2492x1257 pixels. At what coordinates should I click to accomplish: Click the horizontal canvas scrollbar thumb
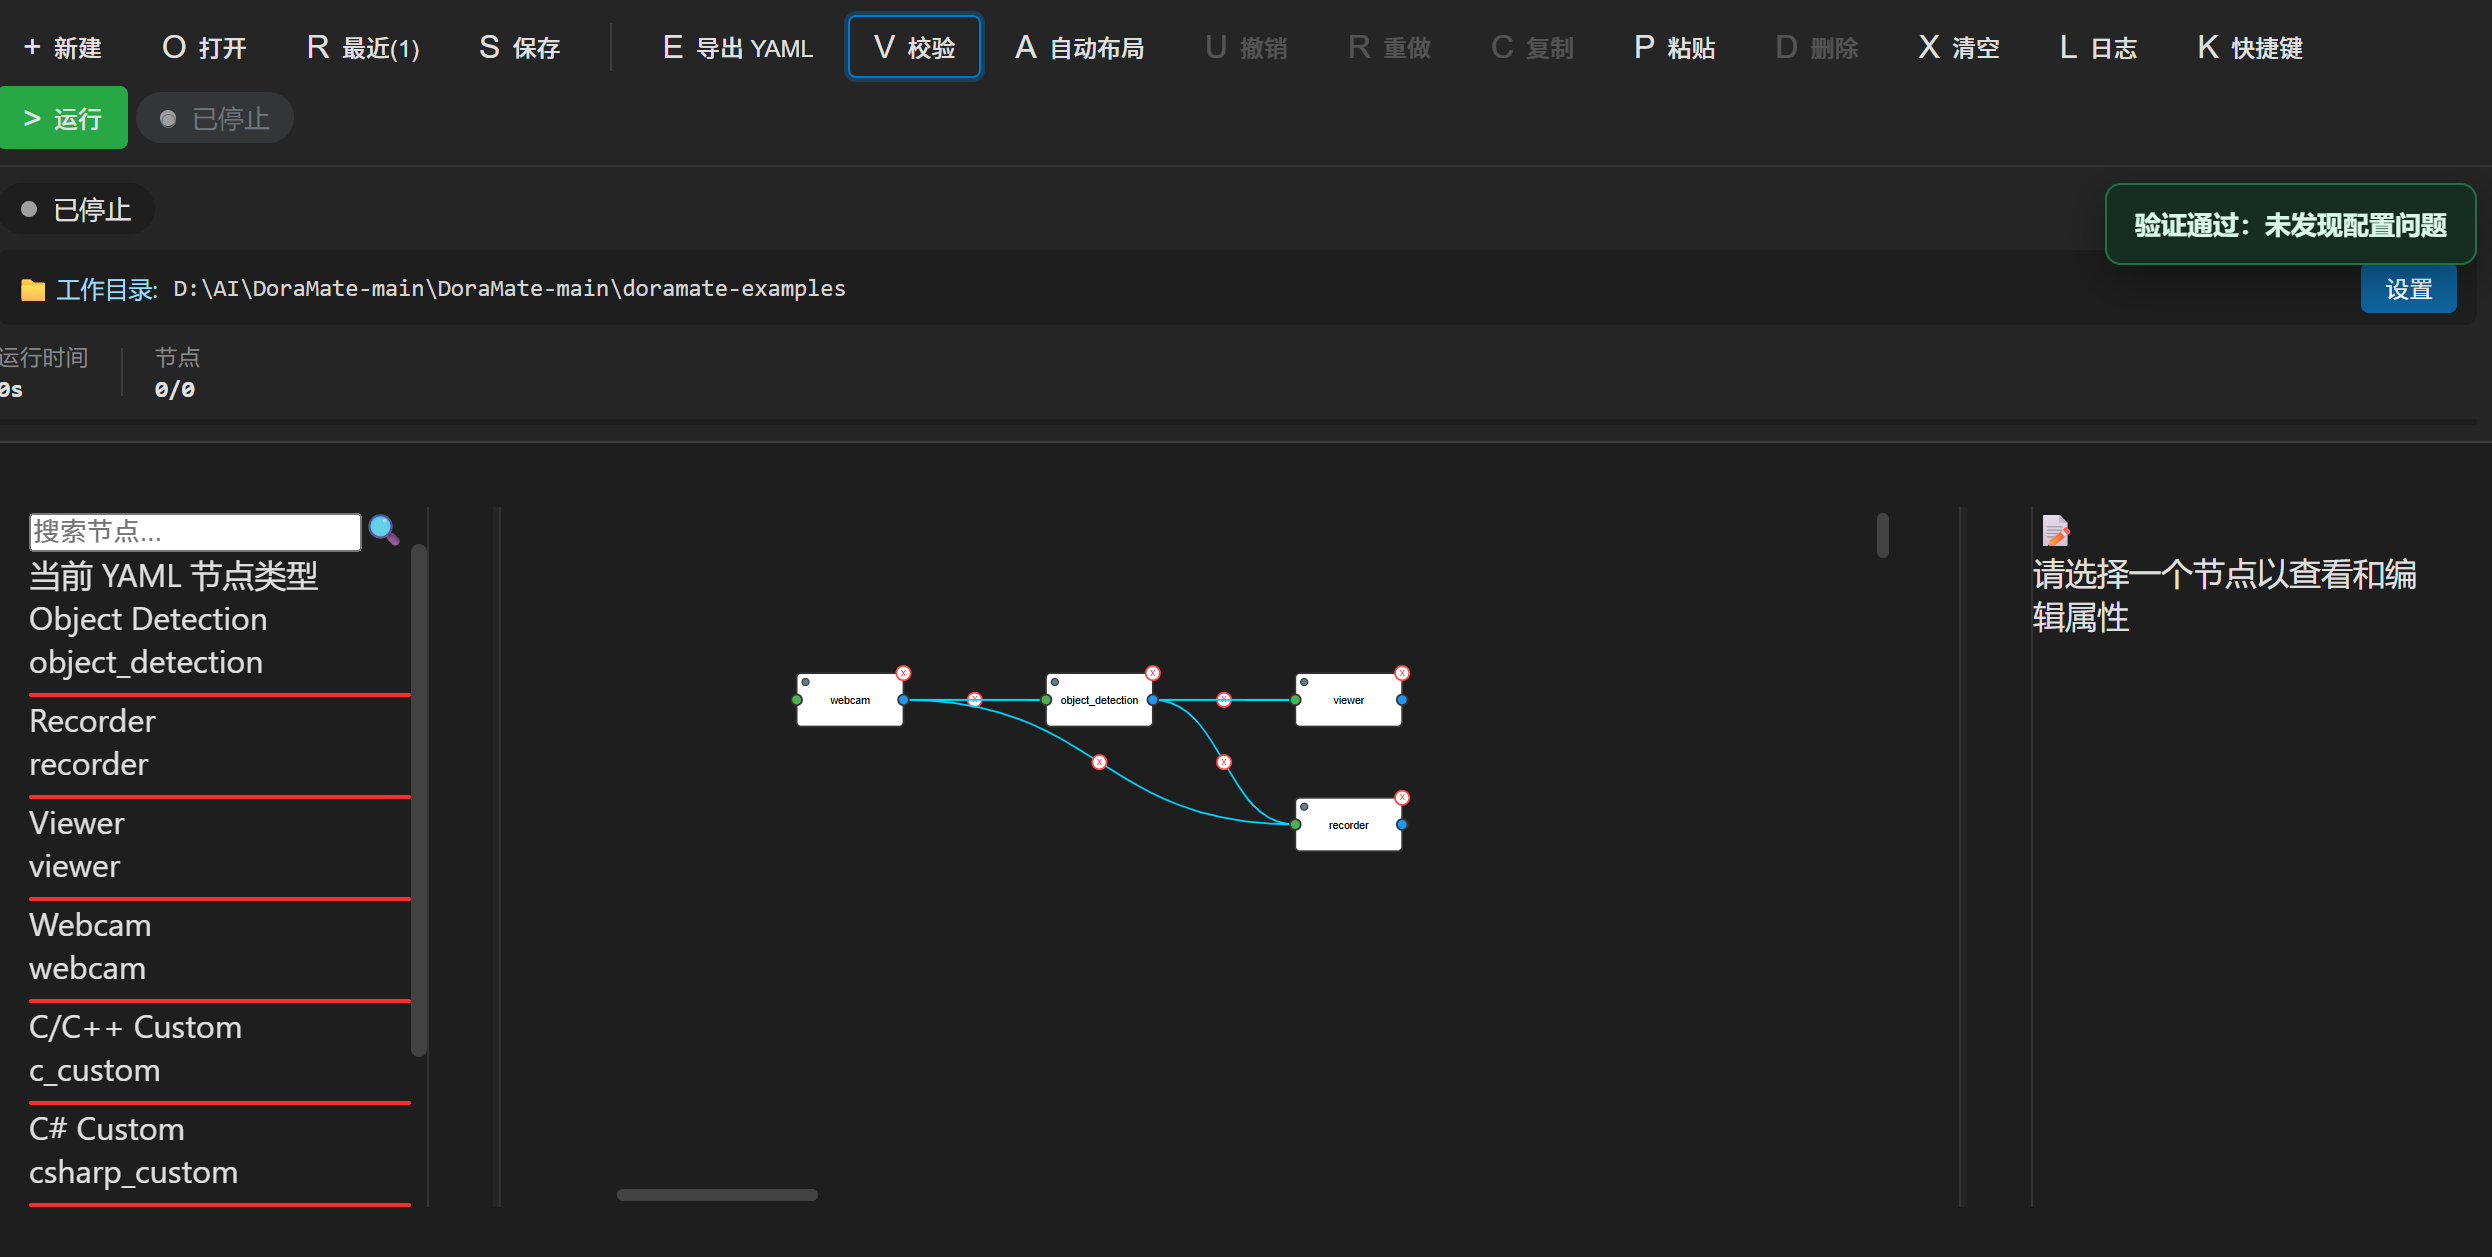pyautogui.click(x=717, y=1195)
